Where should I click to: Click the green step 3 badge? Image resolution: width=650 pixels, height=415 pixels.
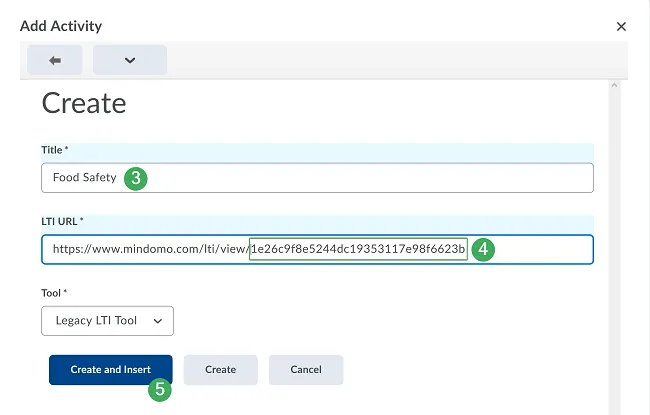click(138, 179)
